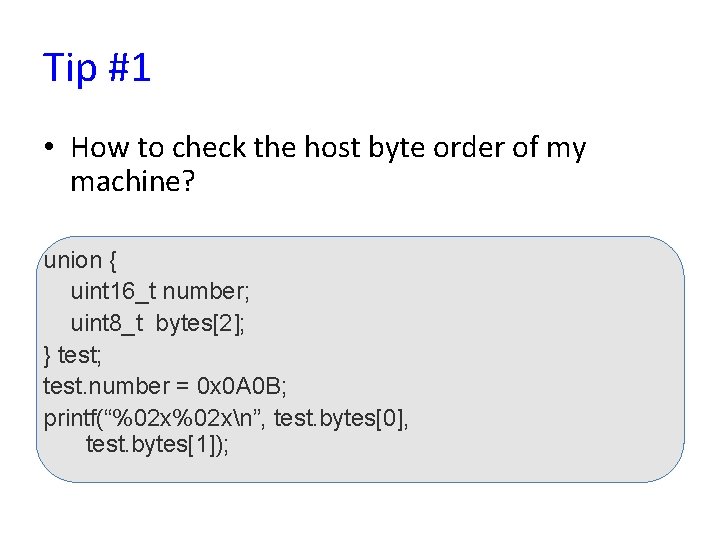
Task: Click "uint16_t" type in the code
Action: click(x=113, y=292)
